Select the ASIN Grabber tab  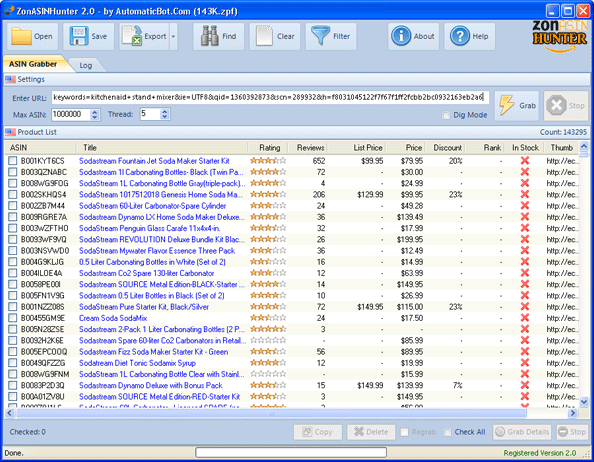point(33,64)
